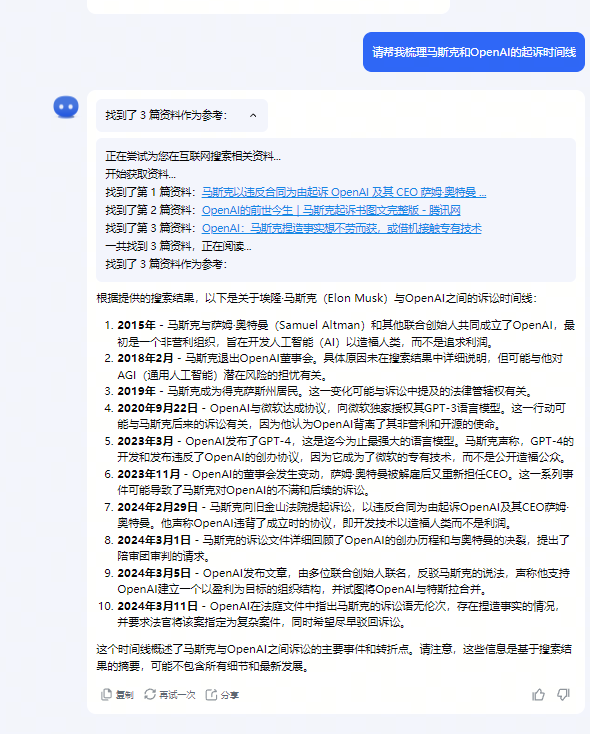
Task: Click the closing paragraph starting '这个时间线概述了'
Action: click(x=334, y=657)
